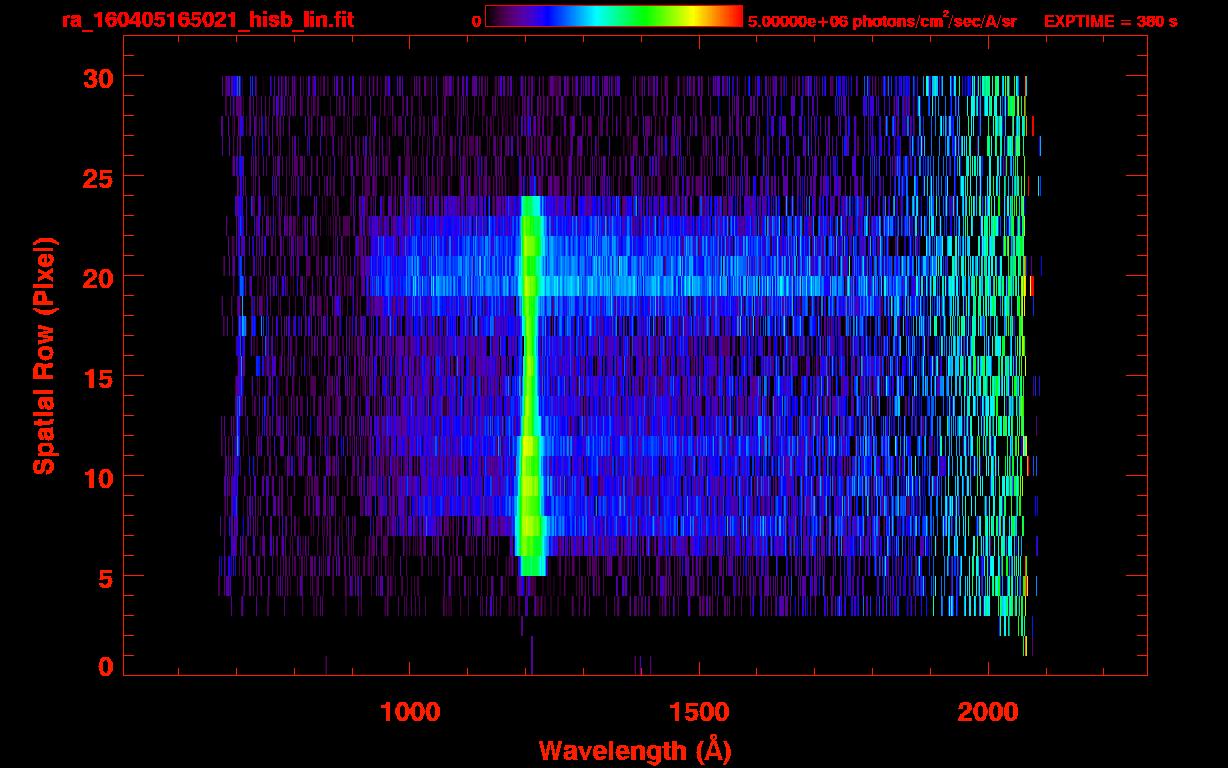Select the y-axis tick label 5
Viewport: 1228px width, 768px height.
[104, 577]
